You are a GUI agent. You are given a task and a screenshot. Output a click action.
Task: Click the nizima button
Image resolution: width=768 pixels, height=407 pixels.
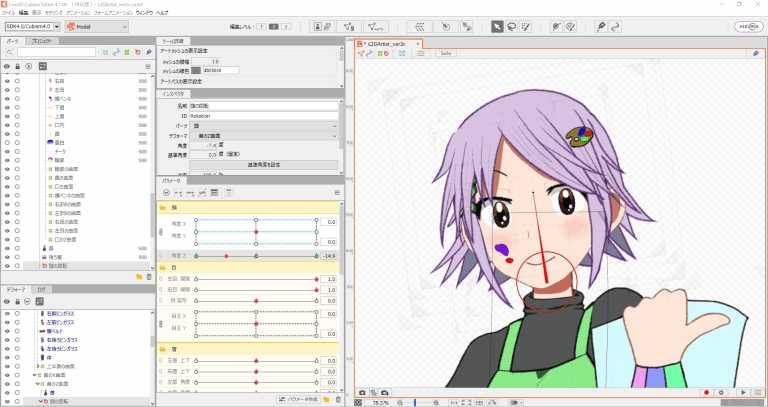(x=749, y=27)
